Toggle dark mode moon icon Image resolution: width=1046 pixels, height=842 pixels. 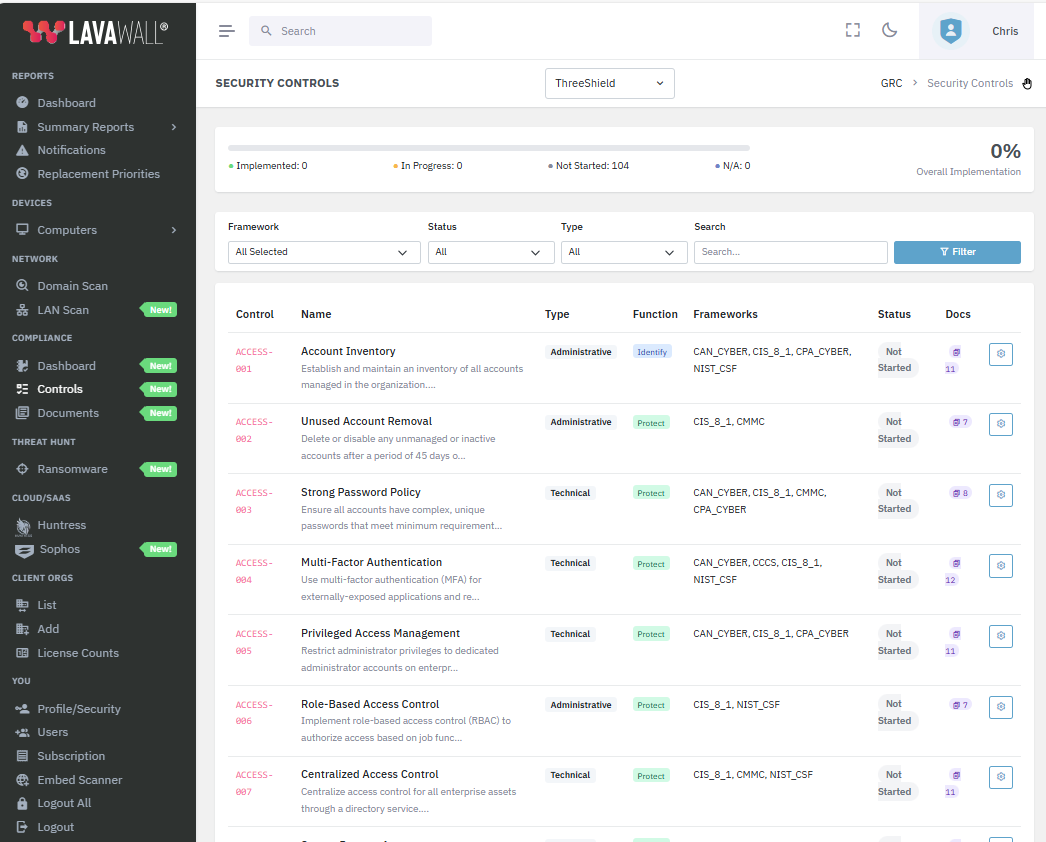(x=889, y=30)
